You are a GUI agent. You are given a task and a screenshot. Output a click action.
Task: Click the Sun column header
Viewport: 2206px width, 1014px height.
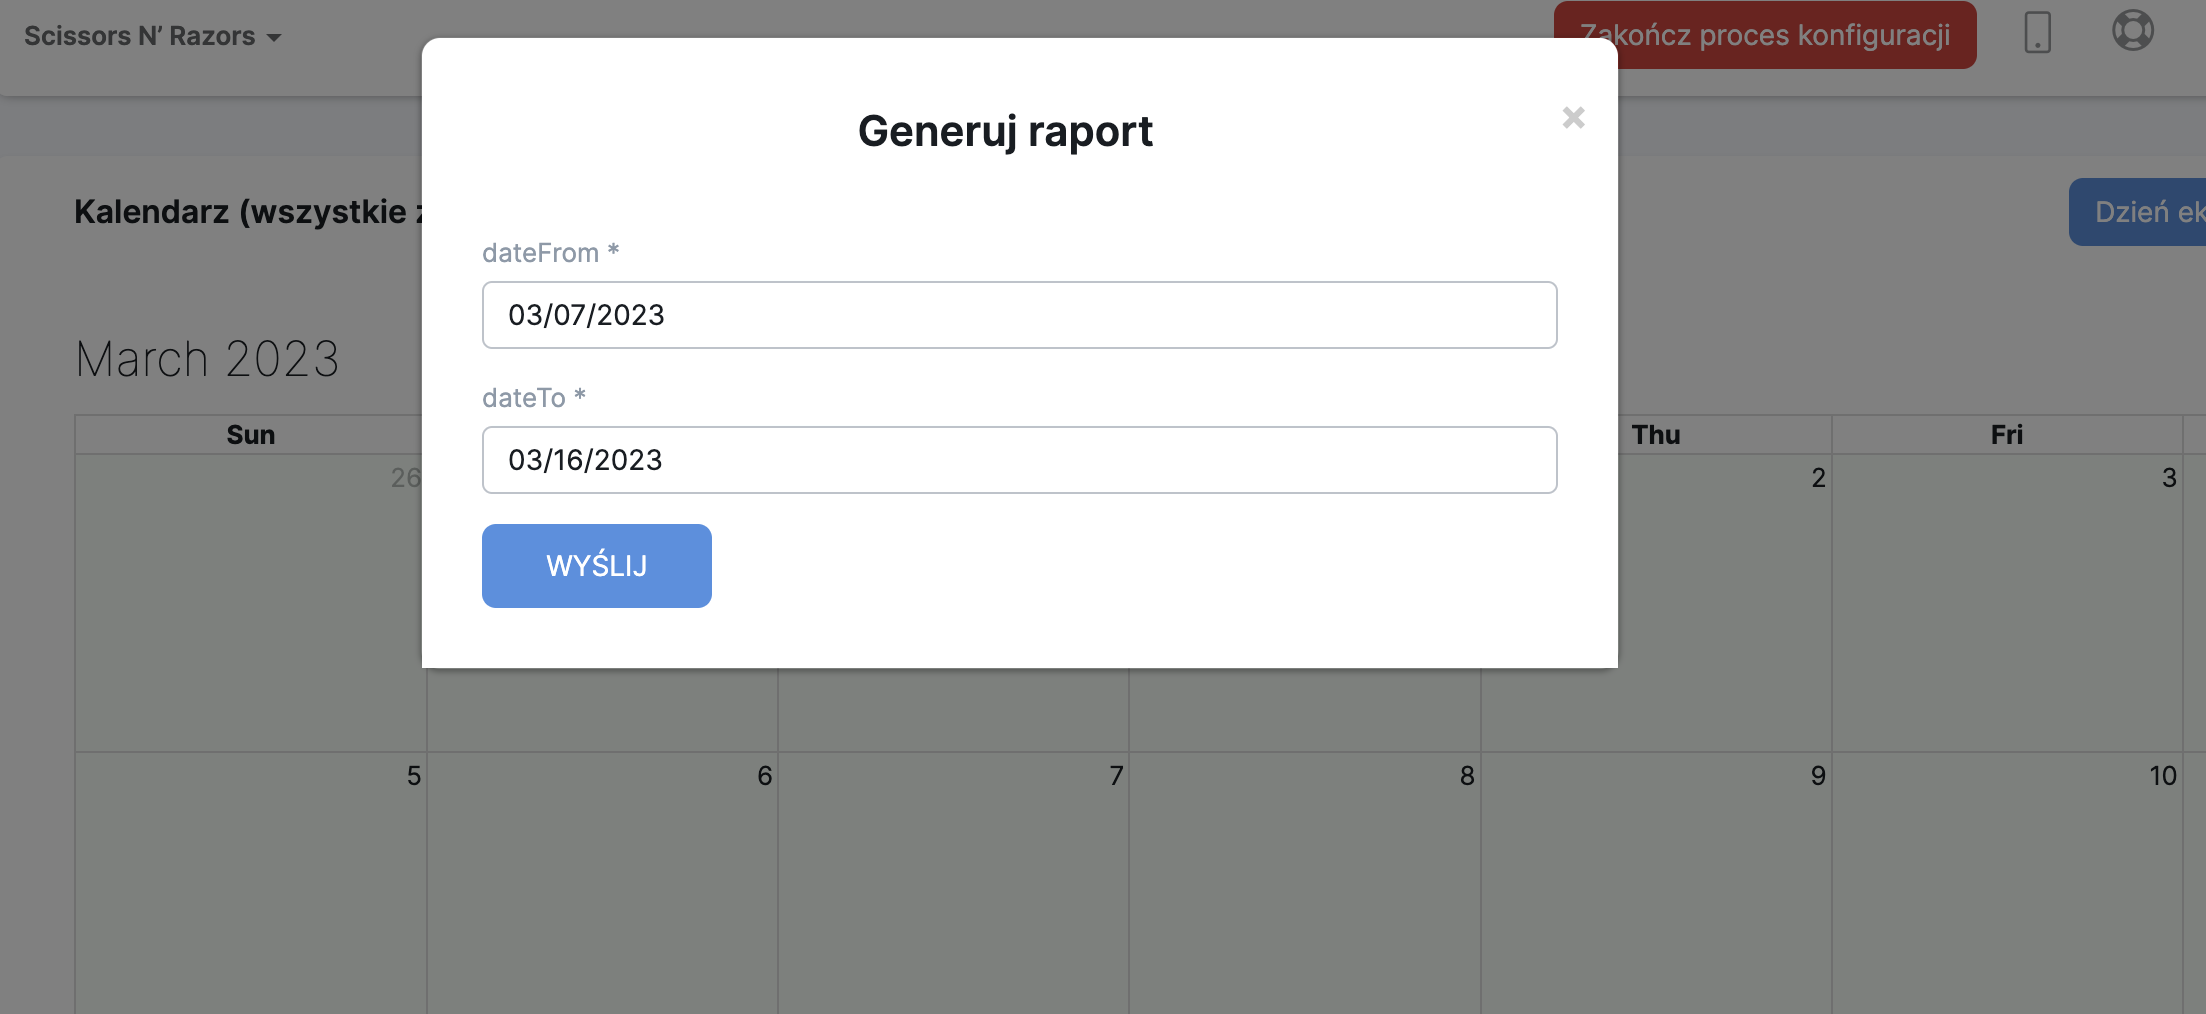[251, 435]
